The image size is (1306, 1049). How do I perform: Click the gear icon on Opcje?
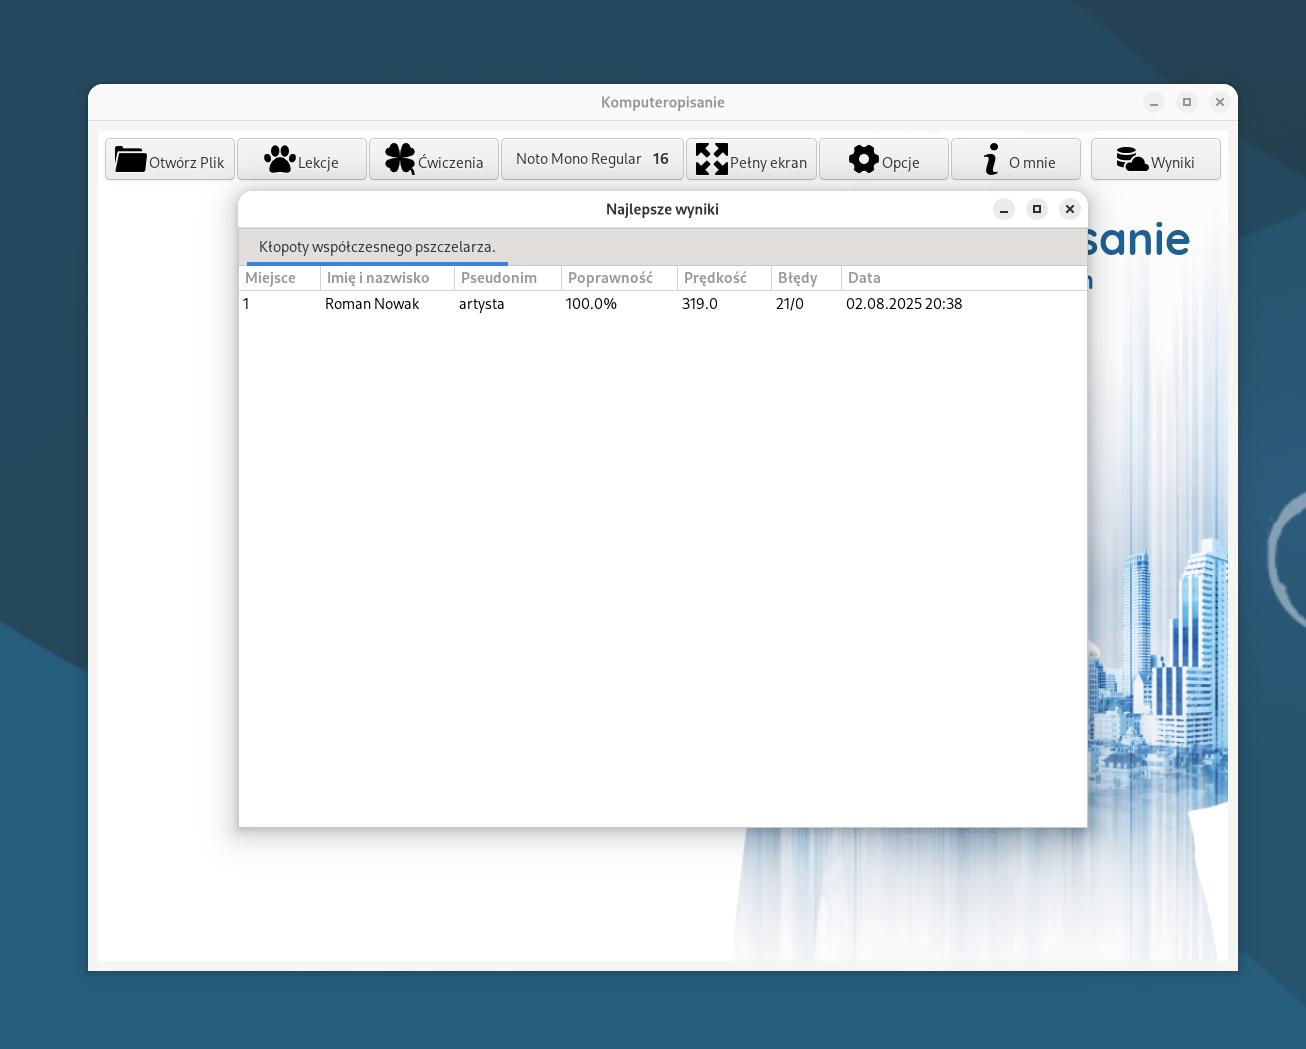pos(864,159)
